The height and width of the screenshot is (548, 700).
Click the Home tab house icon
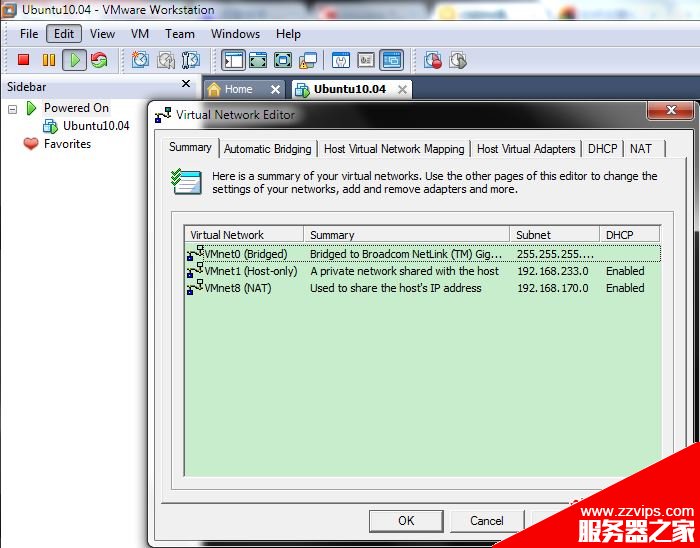point(214,89)
